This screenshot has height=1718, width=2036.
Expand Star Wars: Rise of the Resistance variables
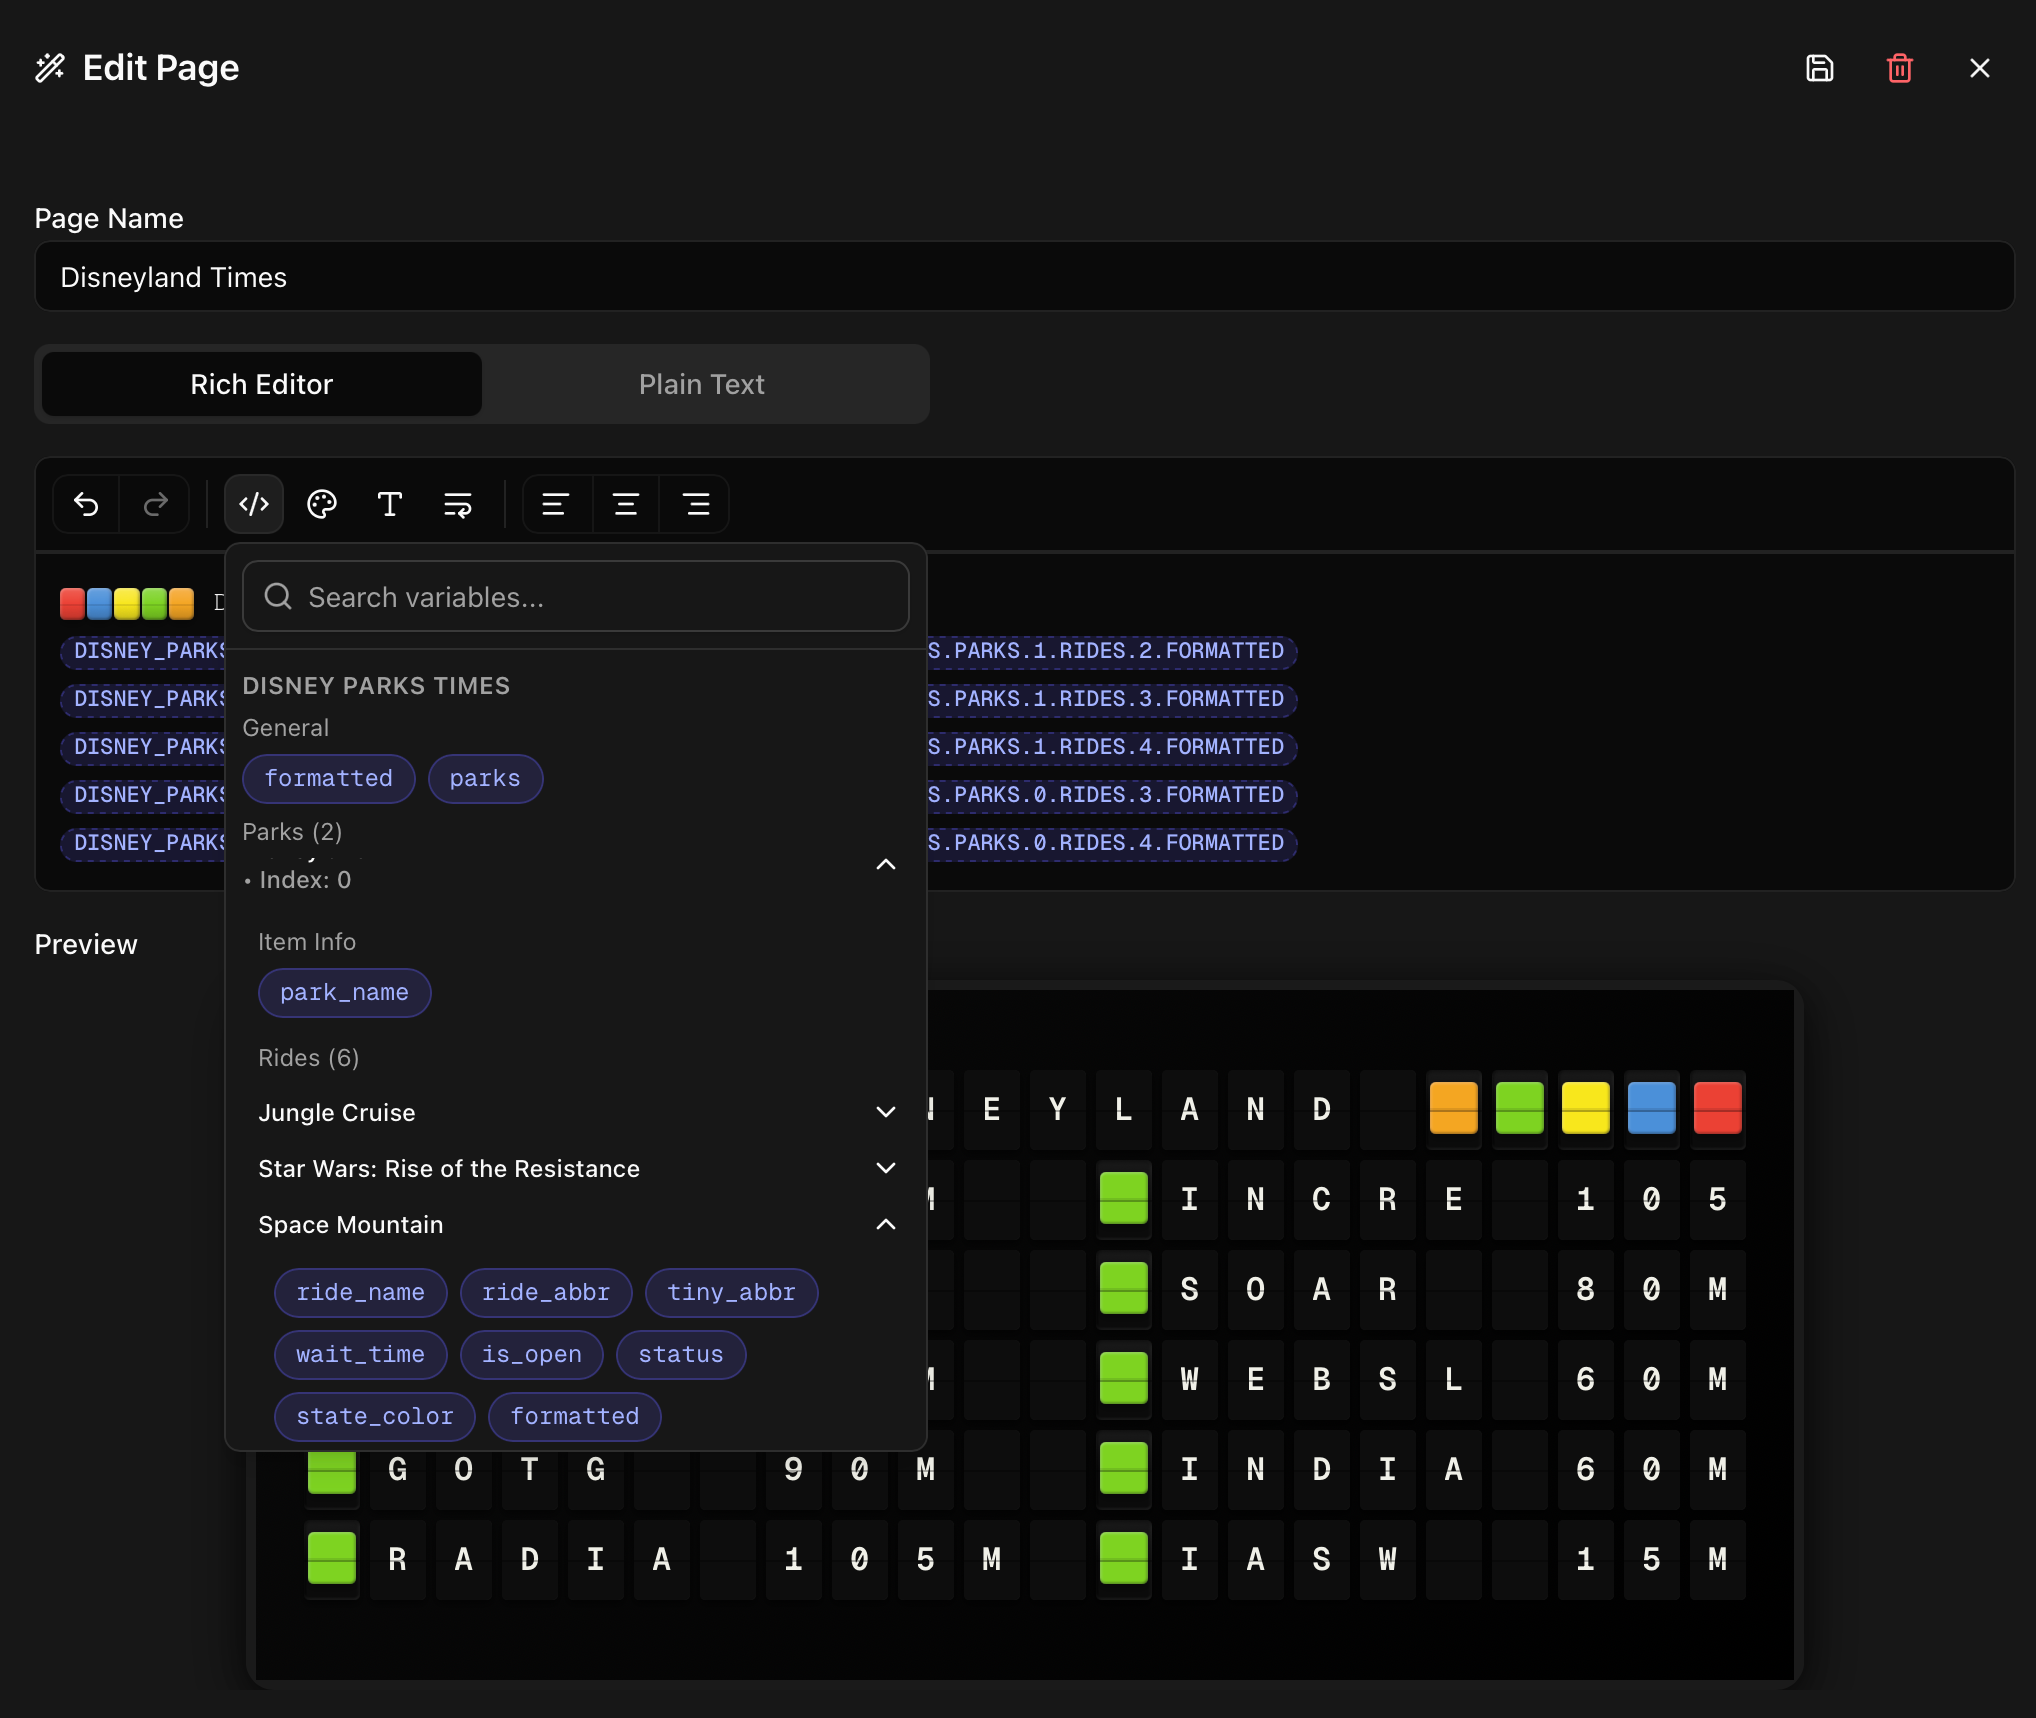pyautogui.click(x=886, y=1167)
